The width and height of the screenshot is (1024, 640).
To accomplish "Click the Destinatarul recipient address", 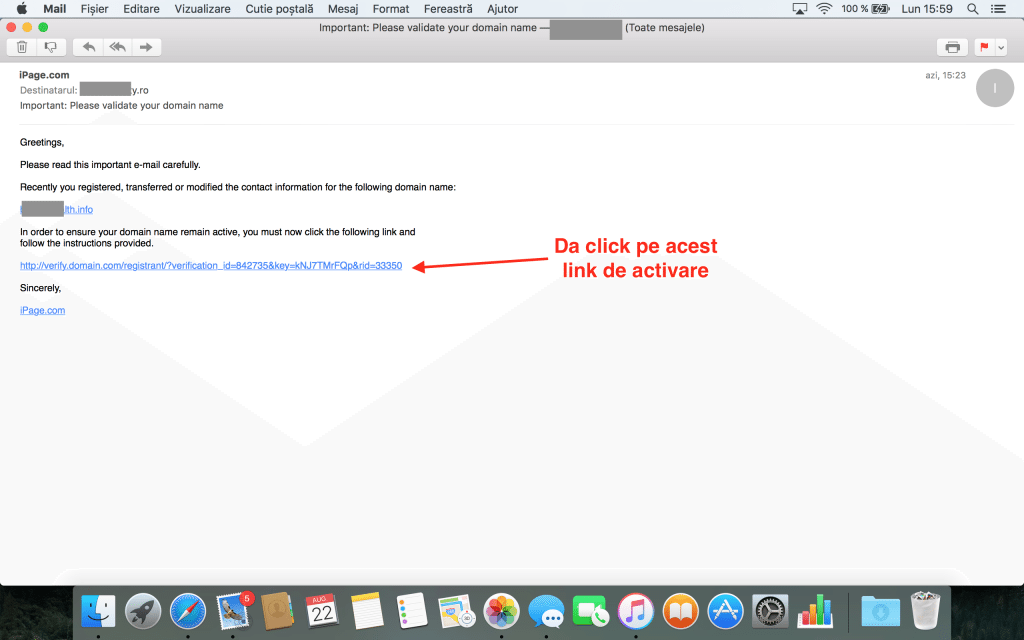I will [x=114, y=90].
